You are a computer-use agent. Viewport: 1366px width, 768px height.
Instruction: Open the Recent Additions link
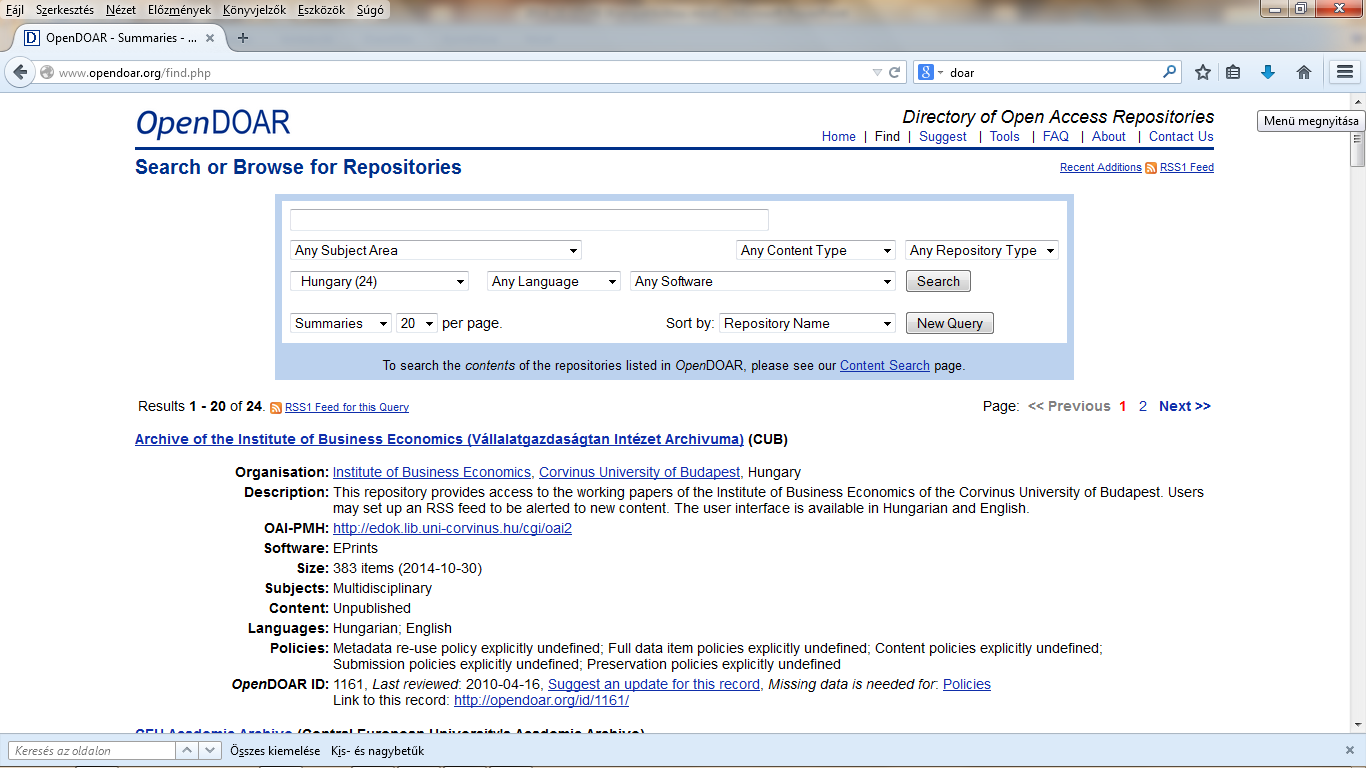pyautogui.click(x=1100, y=168)
